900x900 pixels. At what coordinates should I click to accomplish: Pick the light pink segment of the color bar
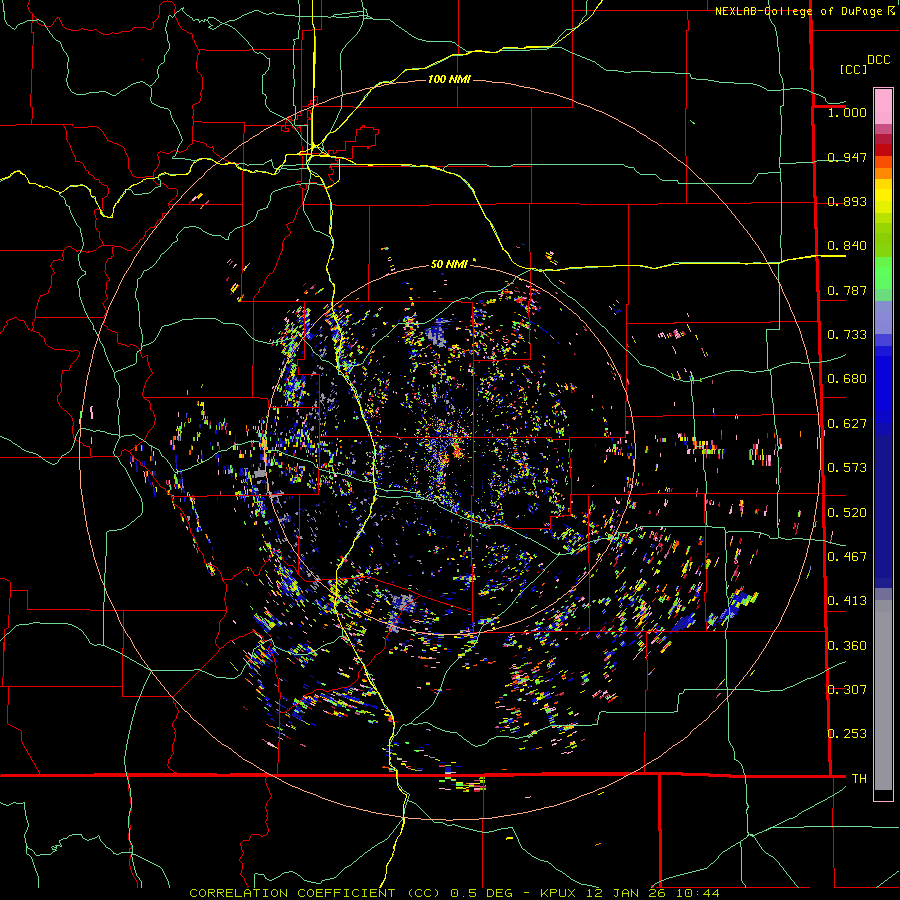click(x=883, y=106)
